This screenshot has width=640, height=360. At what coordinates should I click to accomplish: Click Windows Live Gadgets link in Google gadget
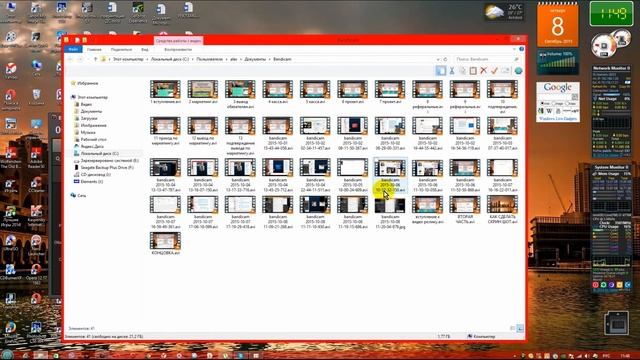click(558, 119)
